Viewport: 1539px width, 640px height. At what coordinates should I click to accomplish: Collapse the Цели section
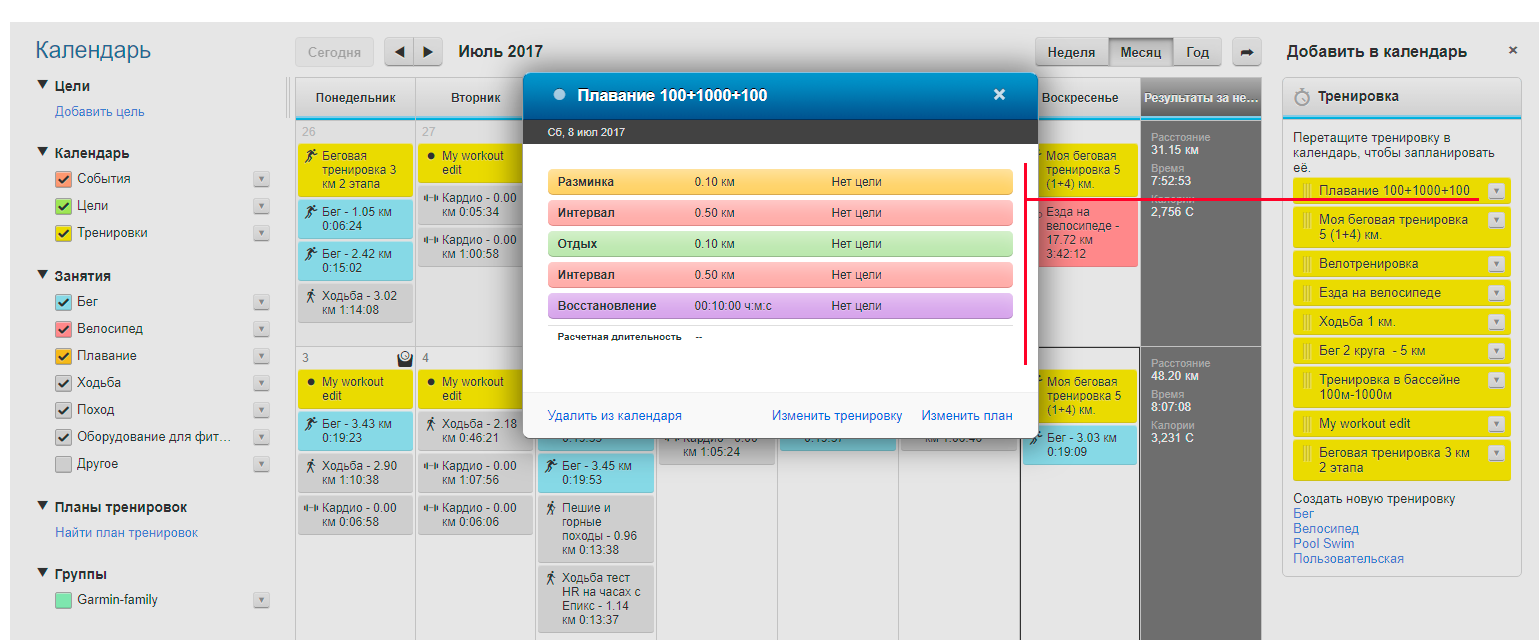[43, 86]
